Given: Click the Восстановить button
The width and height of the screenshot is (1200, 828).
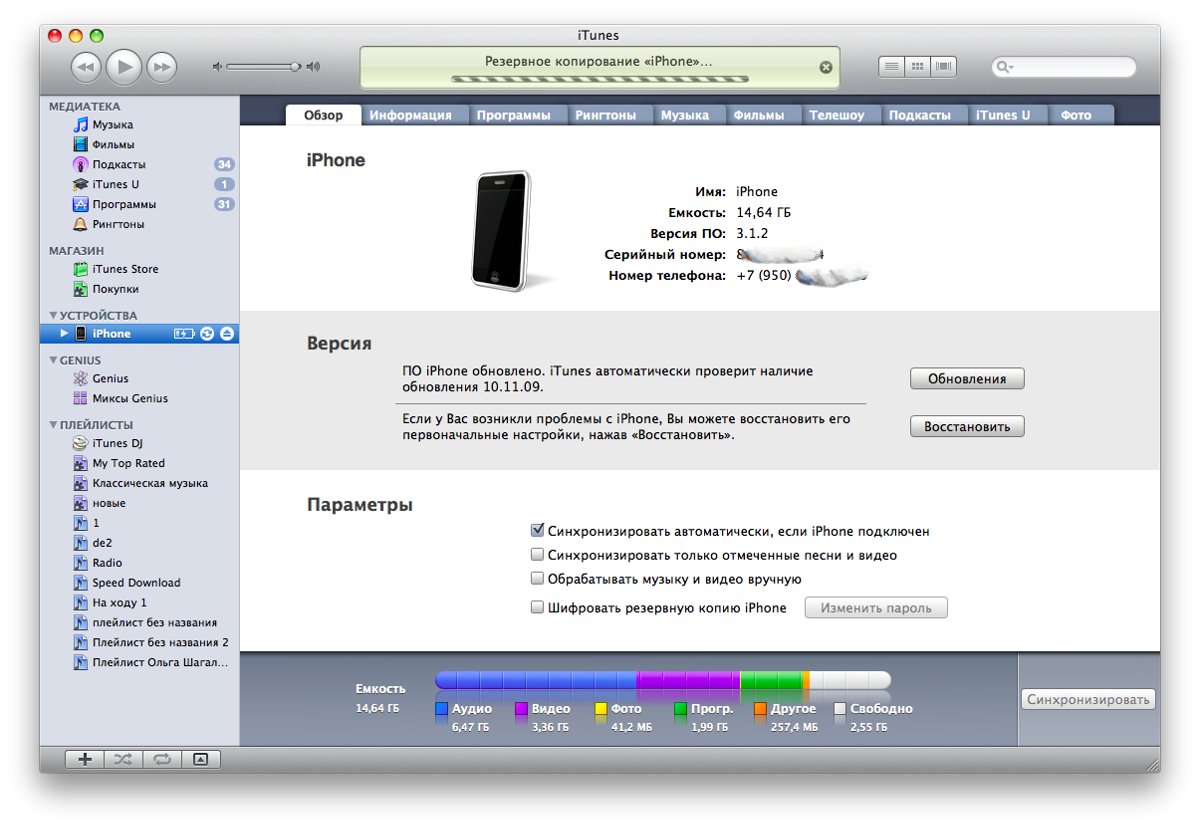Looking at the screenshot, I should click(x=967, y=427).
